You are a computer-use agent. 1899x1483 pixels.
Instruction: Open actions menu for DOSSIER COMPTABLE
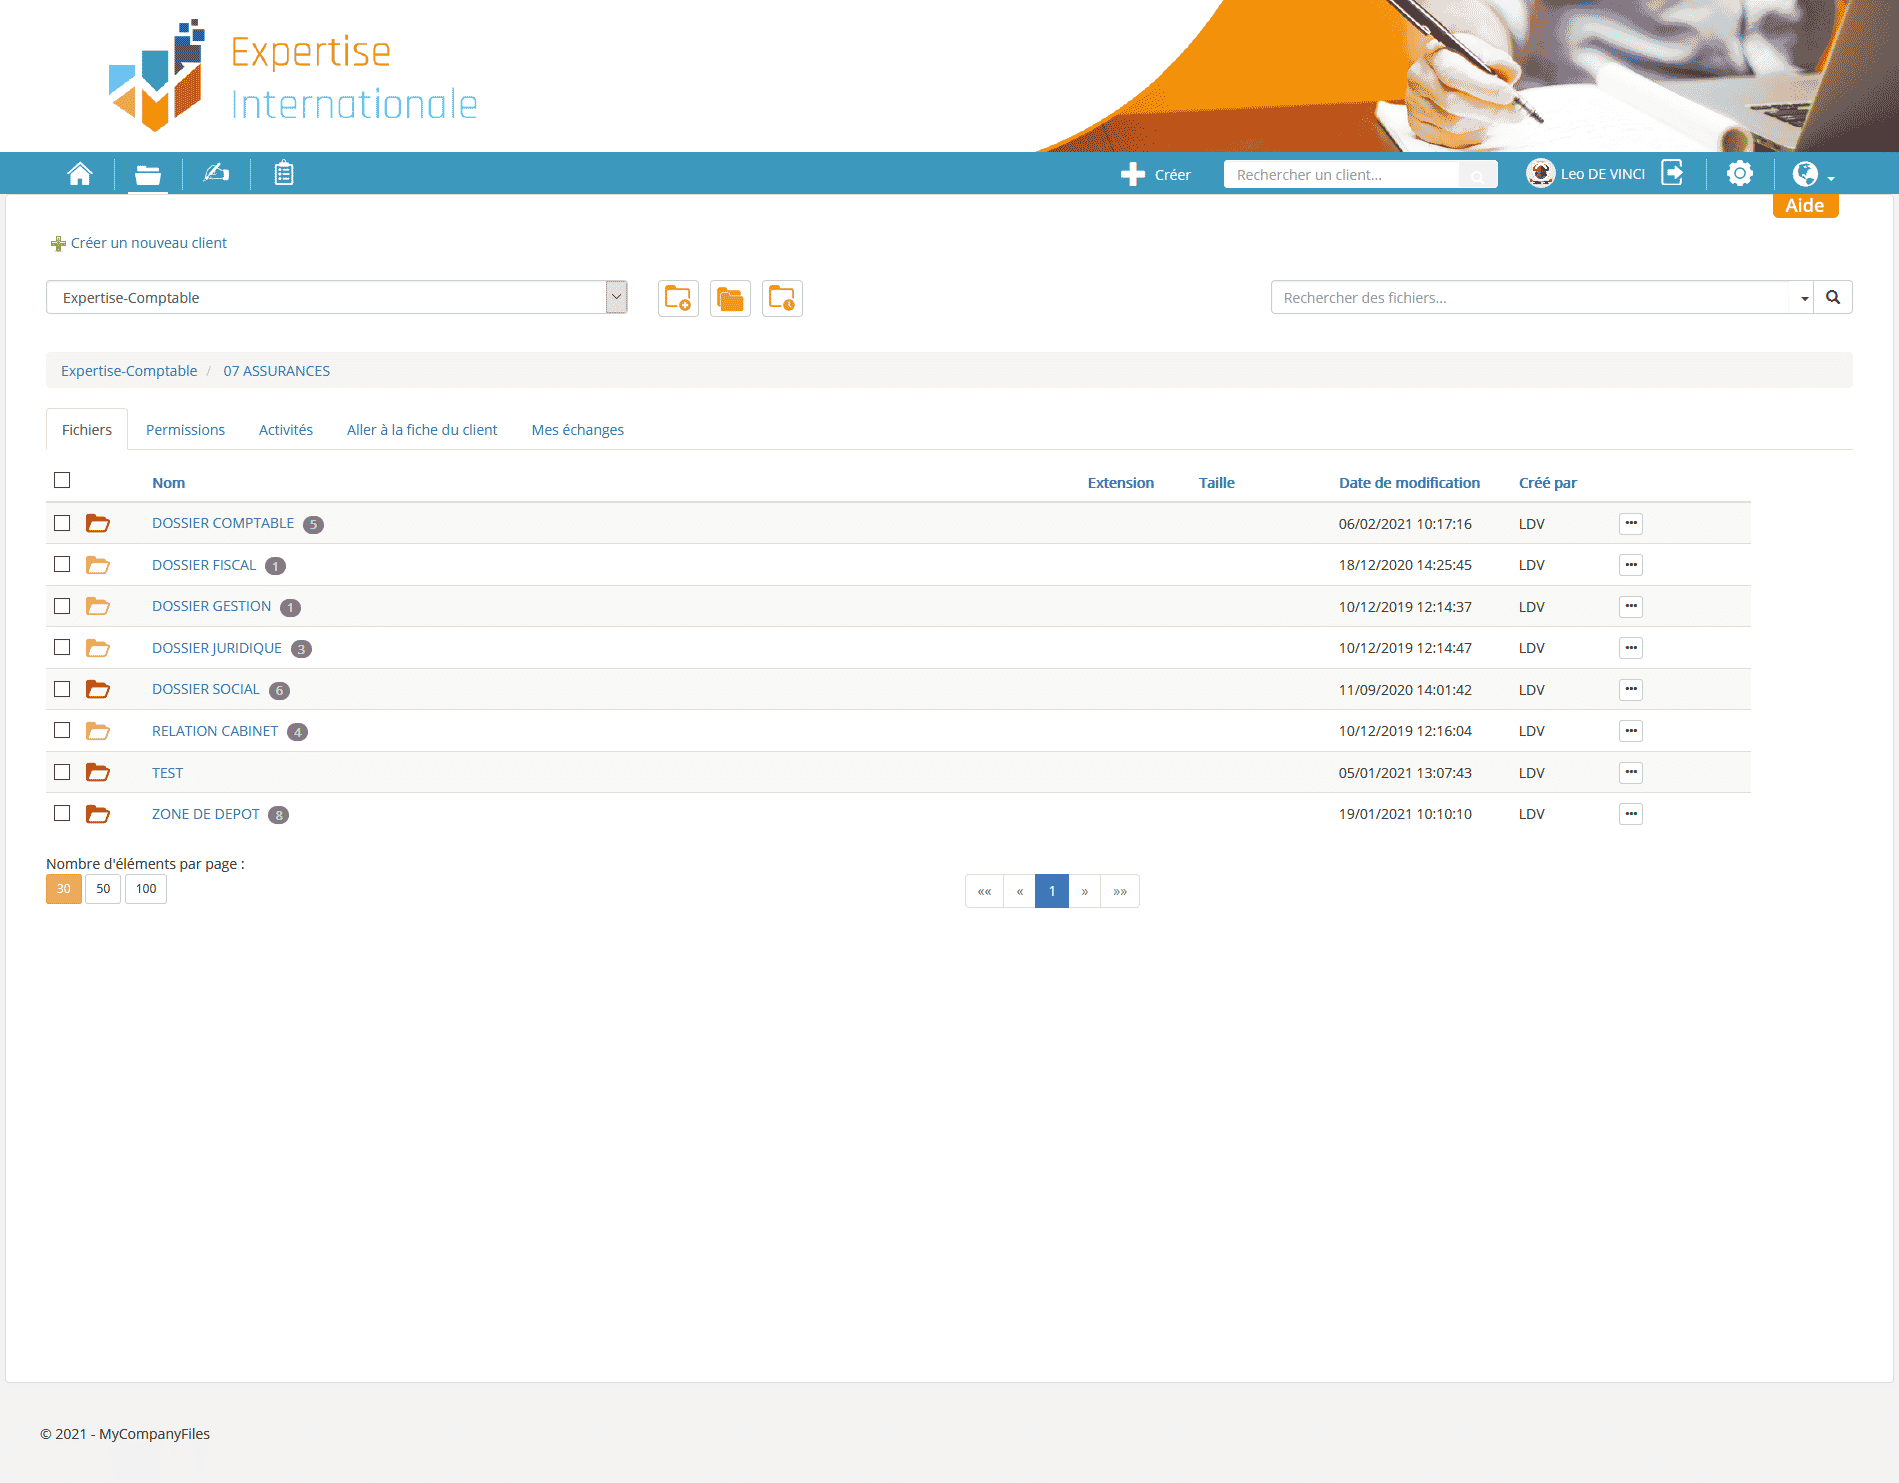[x=1631, y=523]
